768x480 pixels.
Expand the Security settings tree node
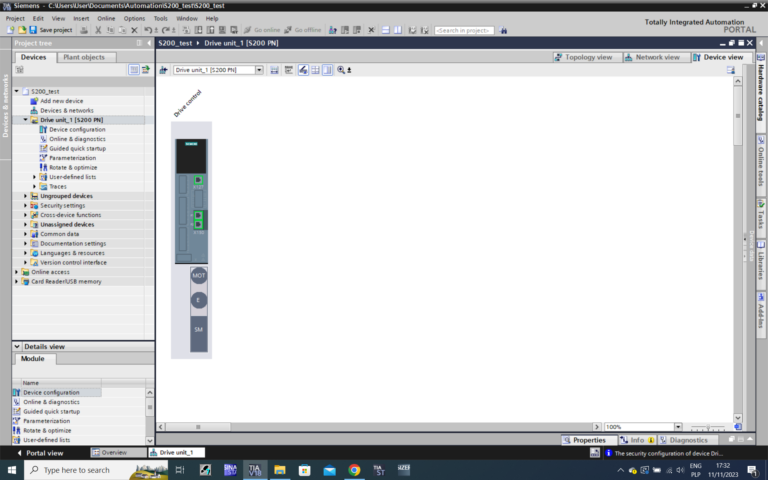click(26, 205)
